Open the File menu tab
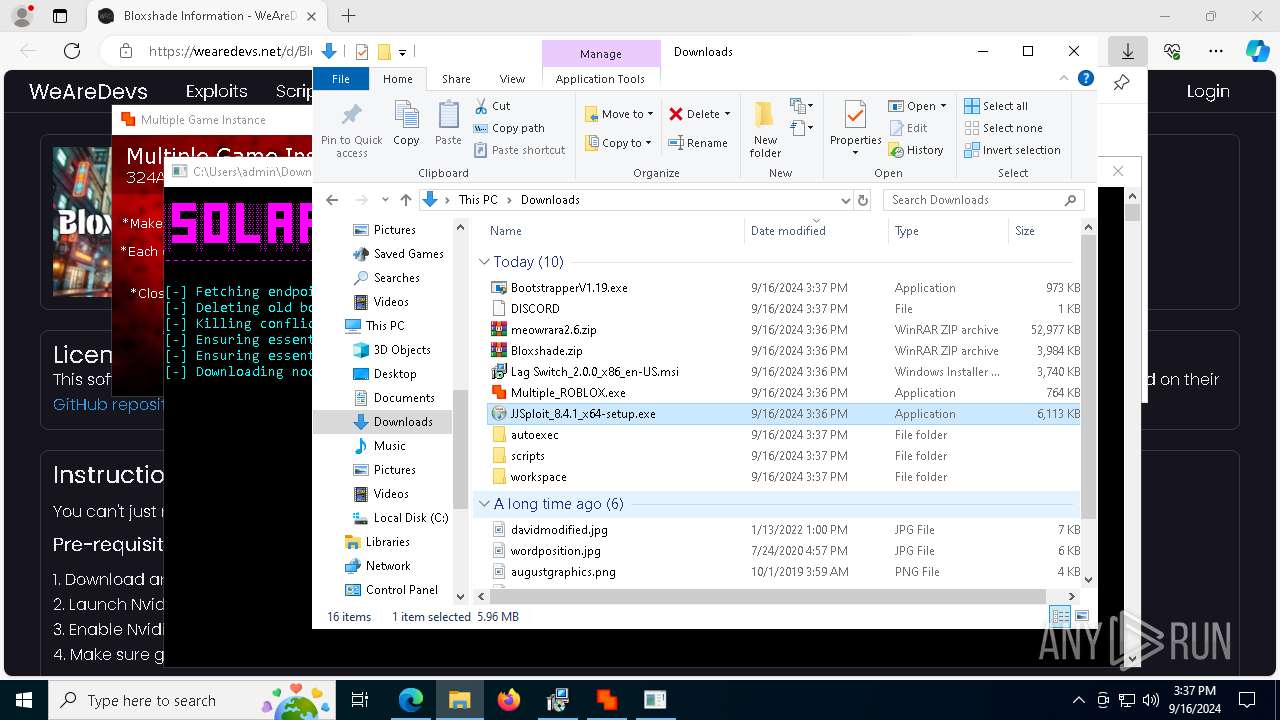Image resolution: width=1280 pixels, height=720 pixels. tap(341, 79)
